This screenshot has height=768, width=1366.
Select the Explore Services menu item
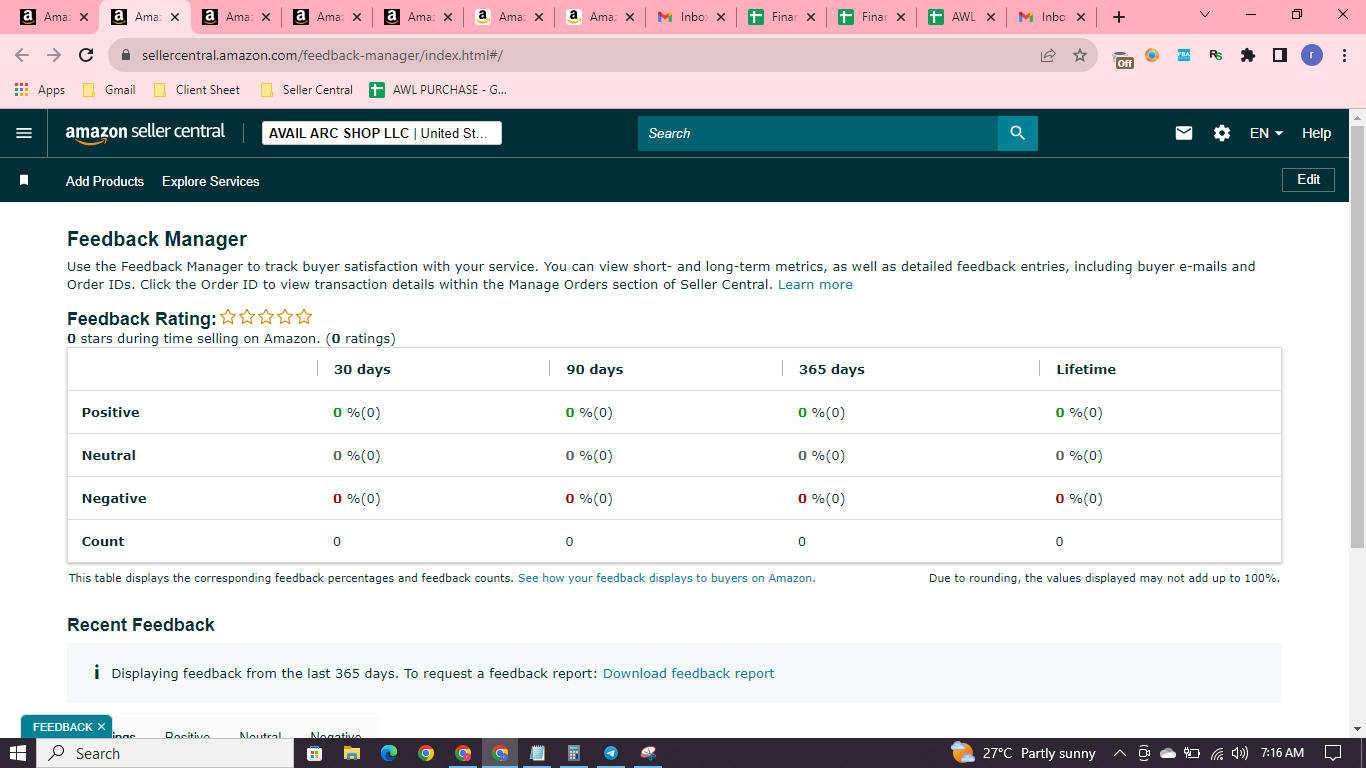click(x=211, y=181)
